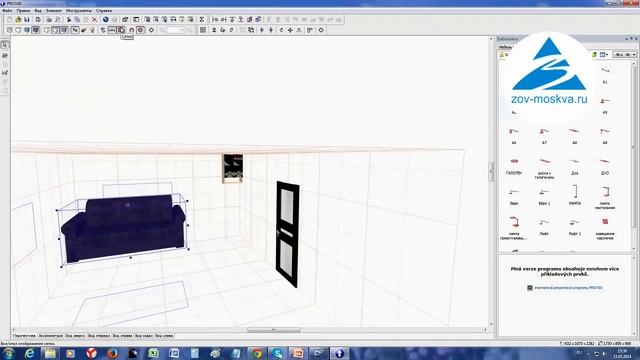Viewport: 640px width, 360px height.
Task: Open Yandex browser from the taskbar
Action: (x=91, y=353)
